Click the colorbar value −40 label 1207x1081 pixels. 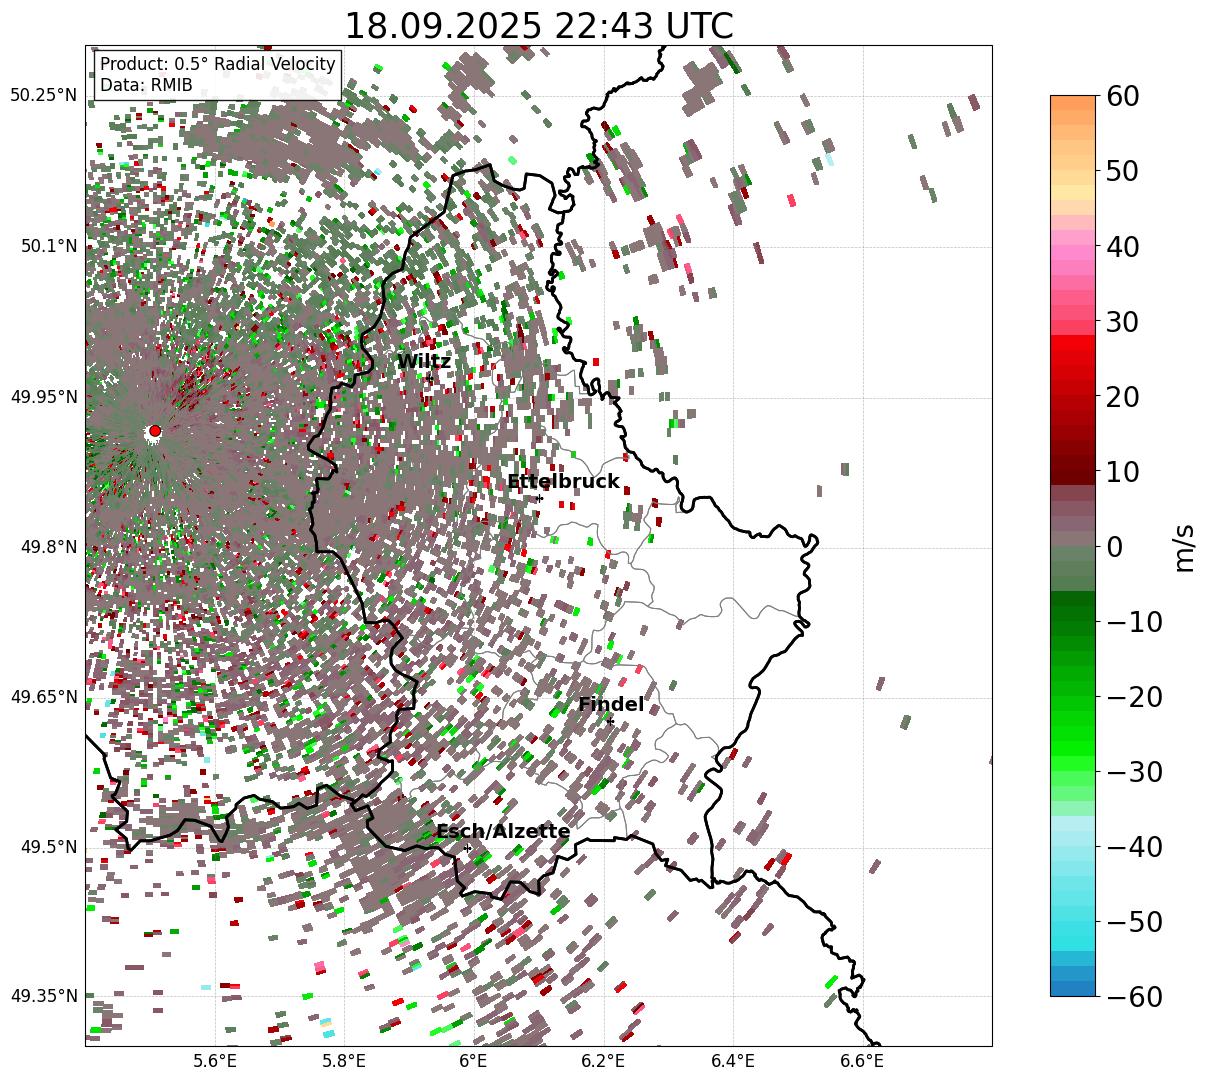[1134, 846]
